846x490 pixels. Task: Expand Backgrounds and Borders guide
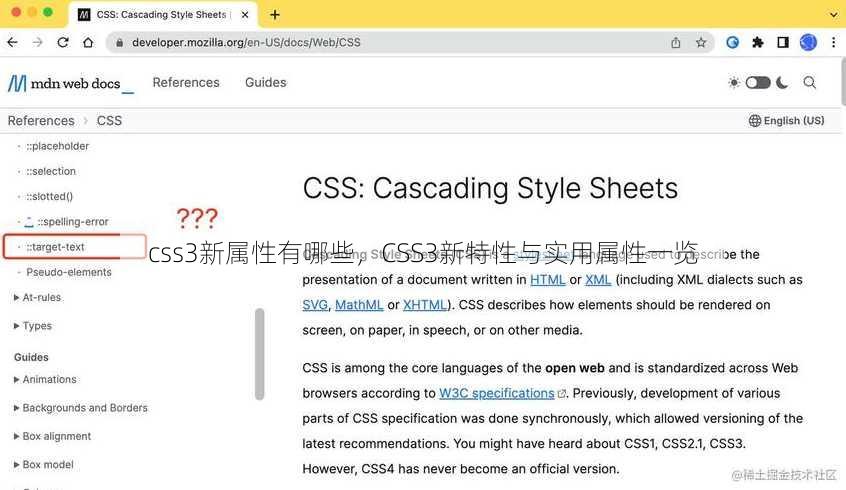(x=80, y=408)
